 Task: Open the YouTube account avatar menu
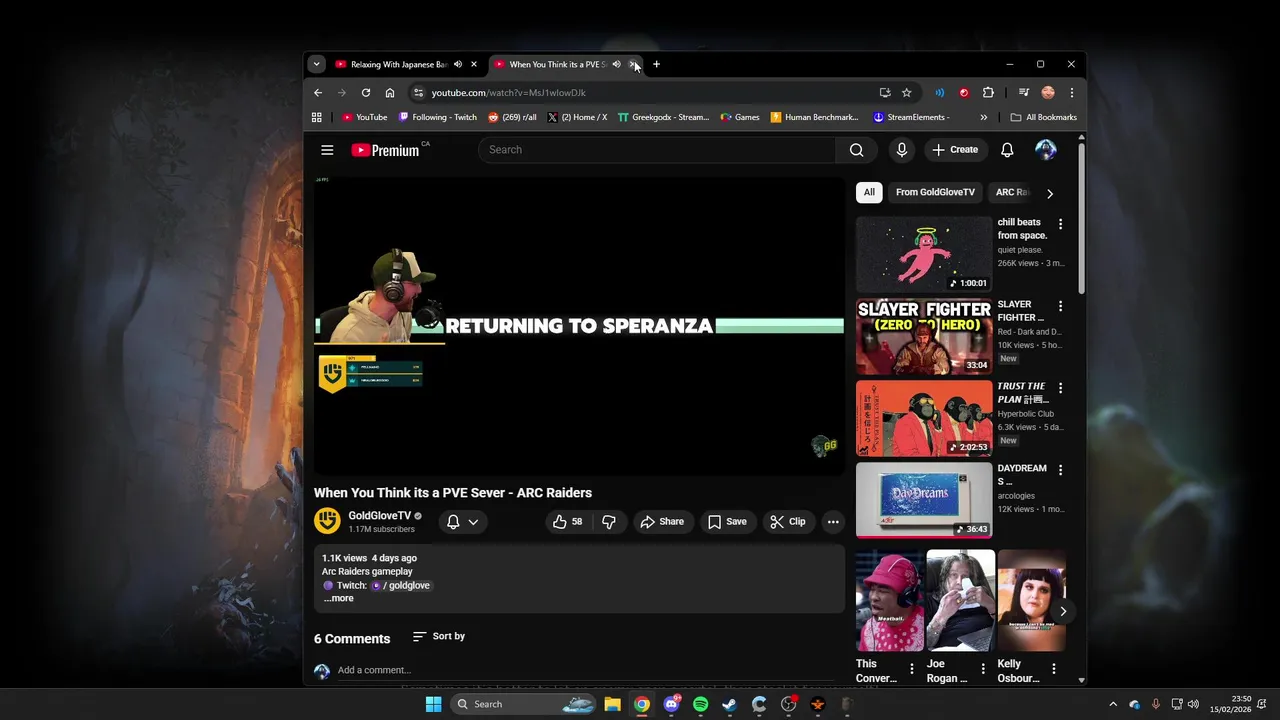pyautogui.click(x=1046, y=150)
